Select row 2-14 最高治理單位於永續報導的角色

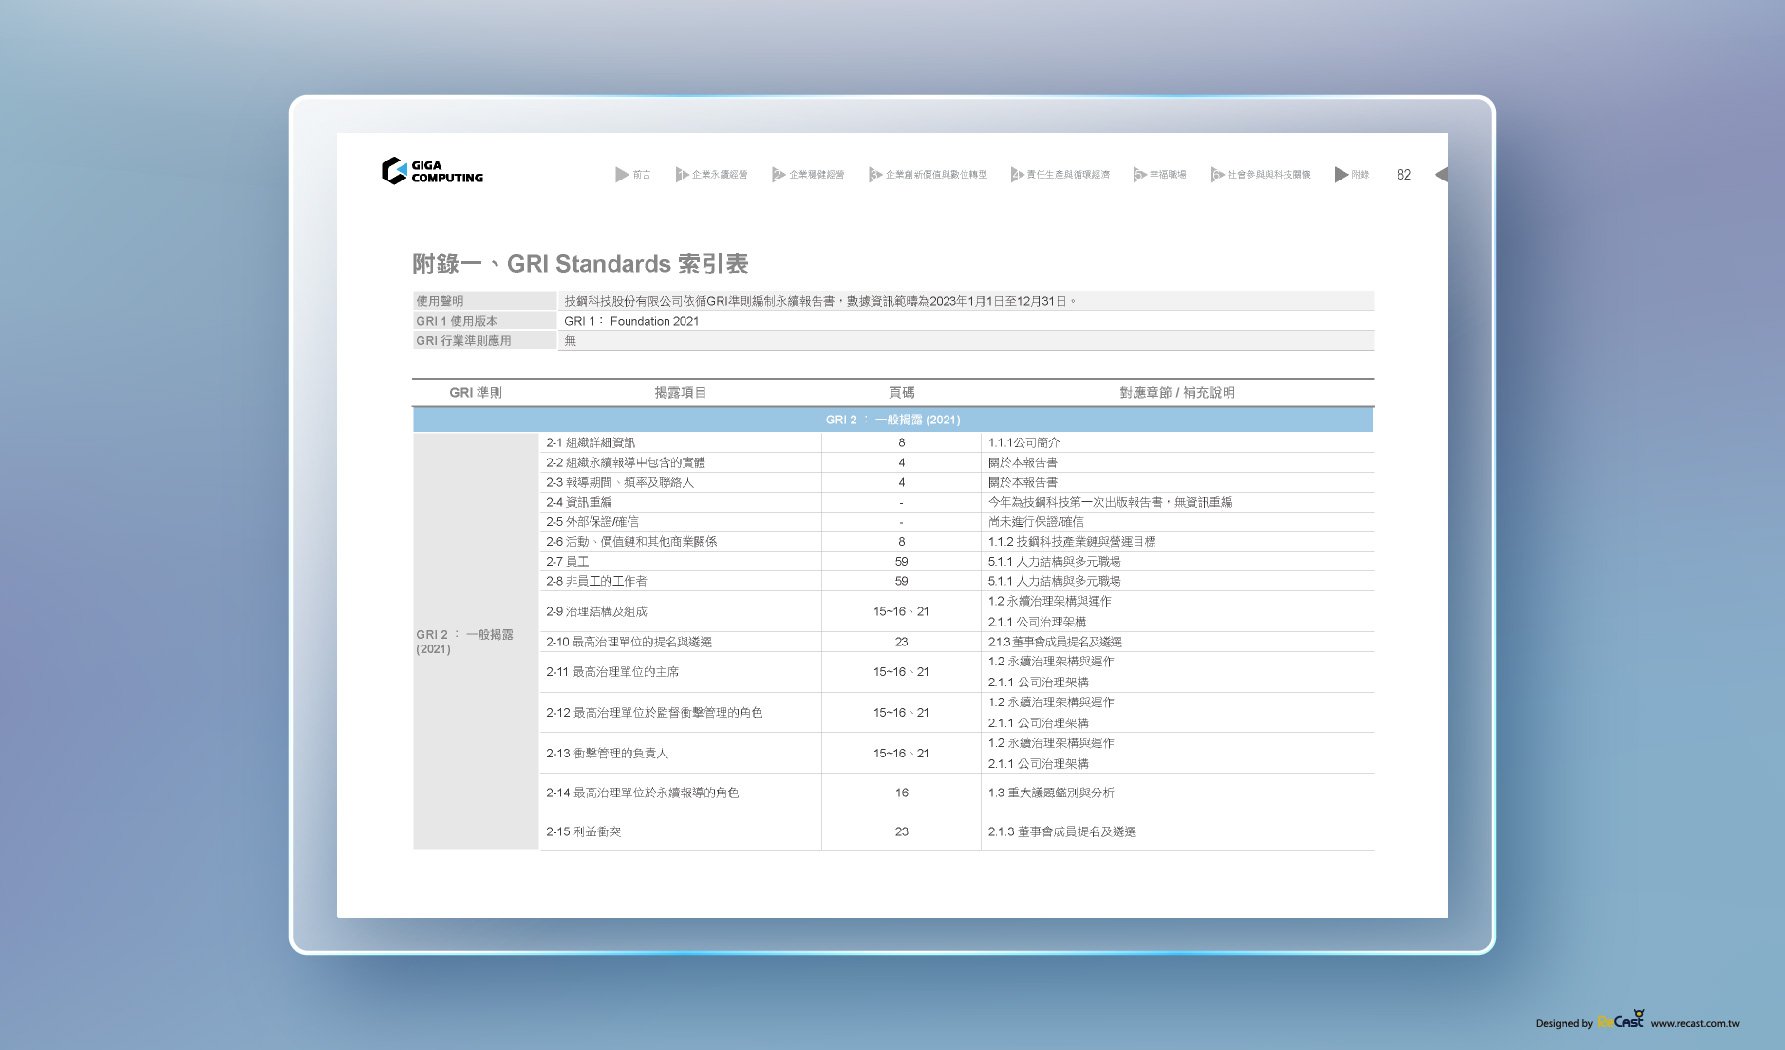[957, 793]
